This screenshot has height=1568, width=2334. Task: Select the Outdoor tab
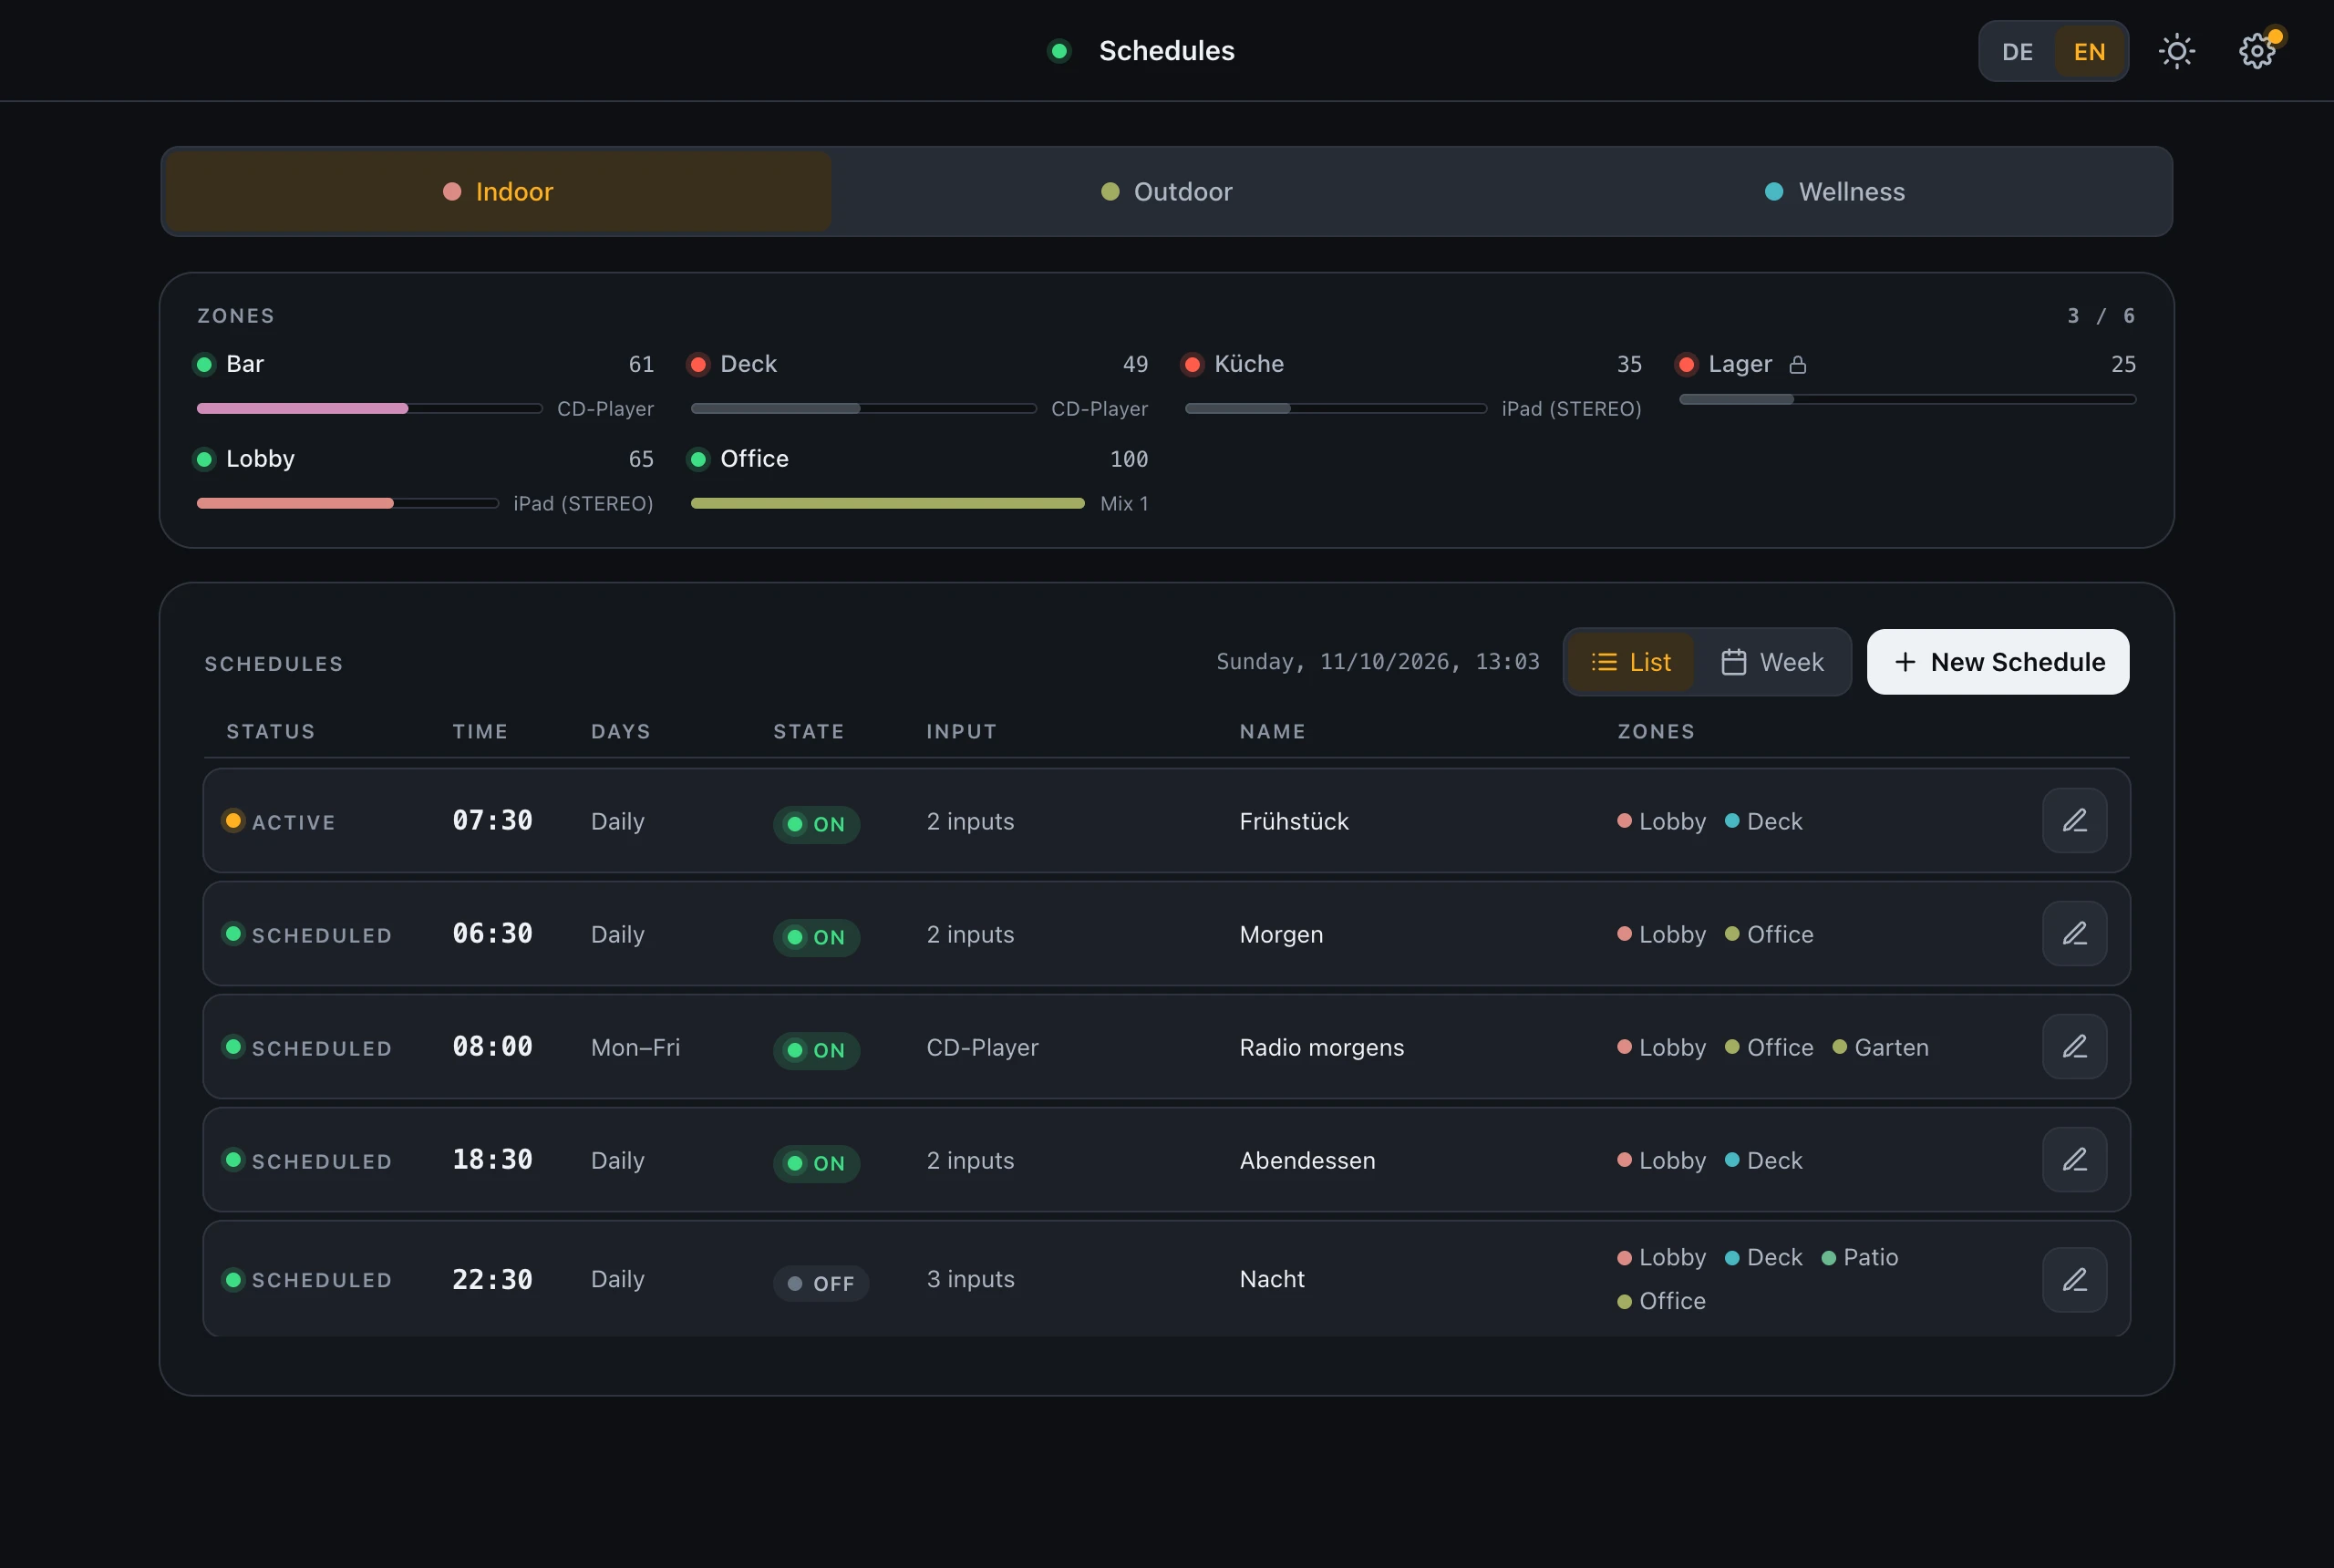point(1166,192)
